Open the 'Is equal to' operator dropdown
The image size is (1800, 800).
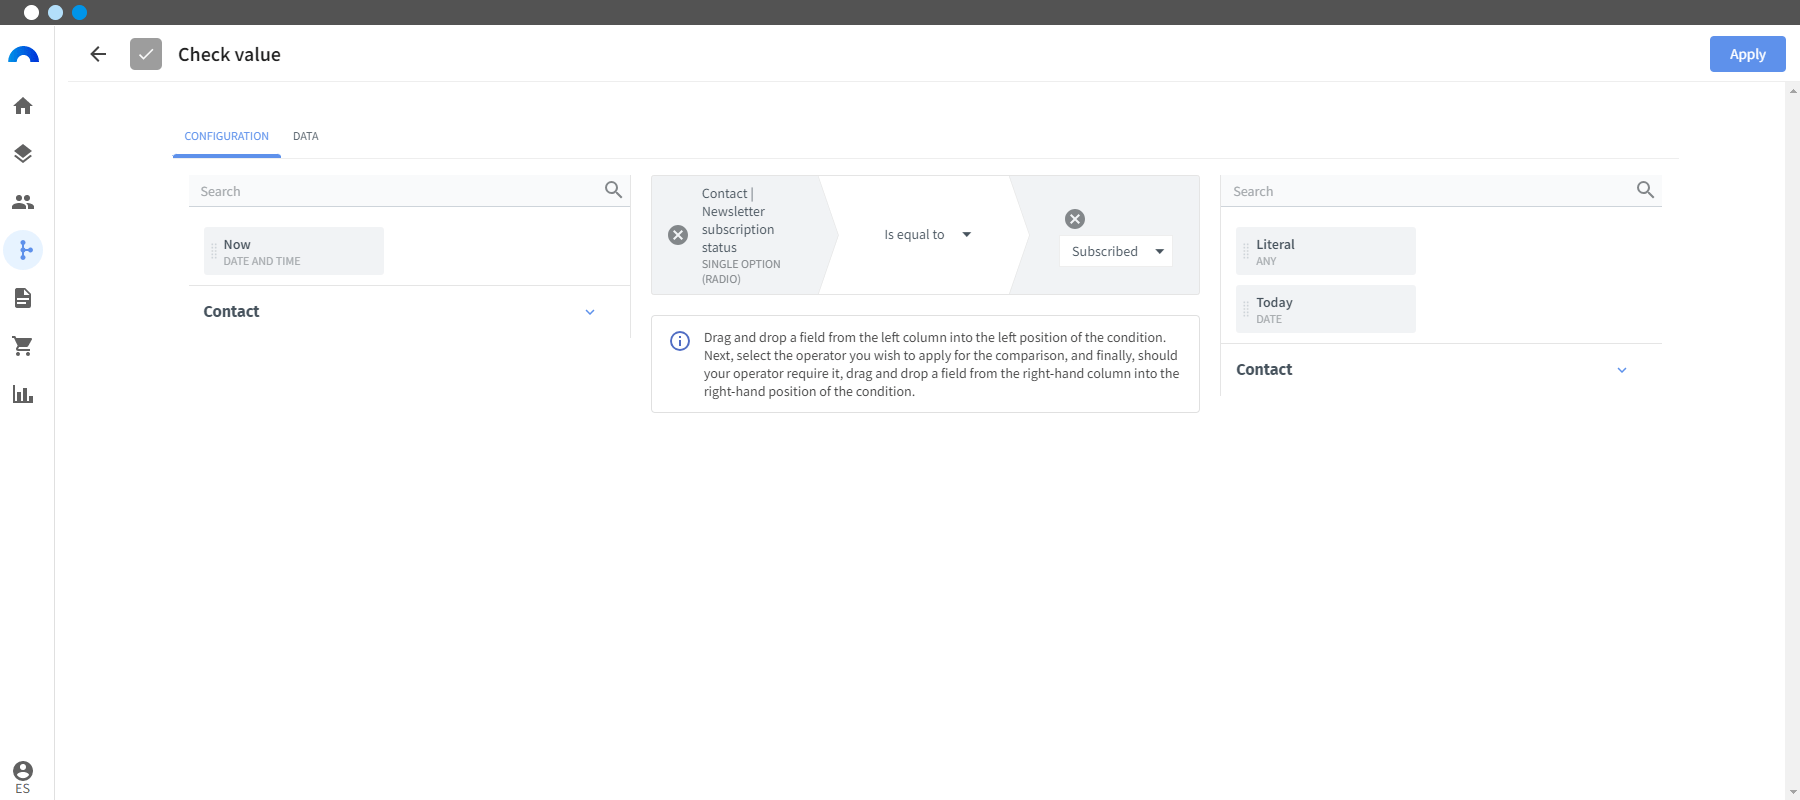(927, 235)
